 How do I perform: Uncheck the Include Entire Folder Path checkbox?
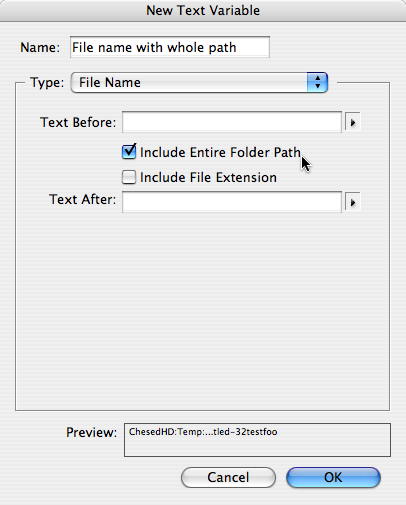click(x=129, y=152)
